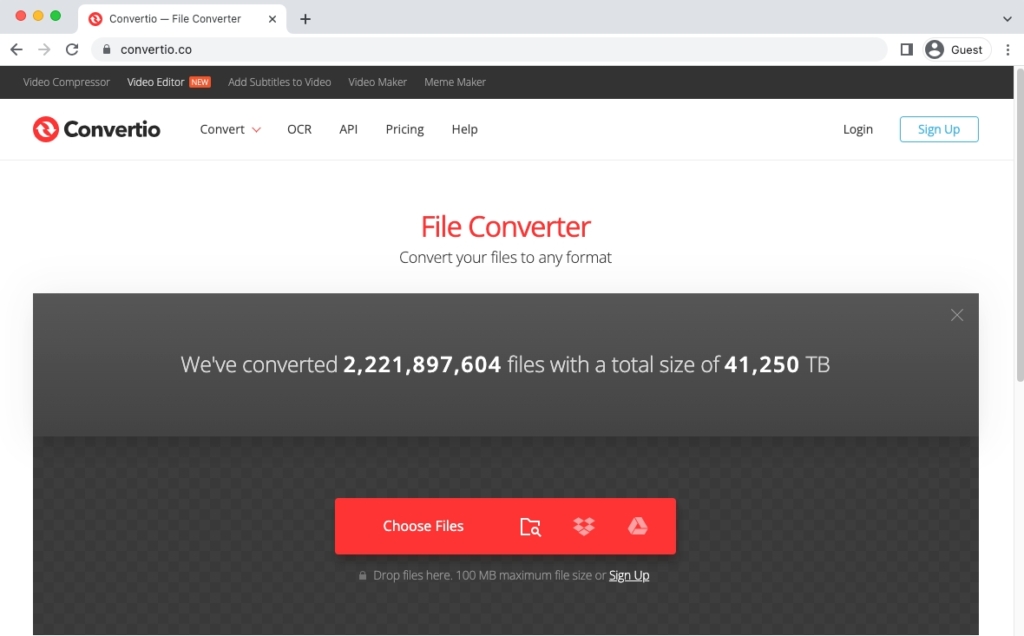Open Video Editor from top bar
The image size is (1024, 636).
pos(156,82)
